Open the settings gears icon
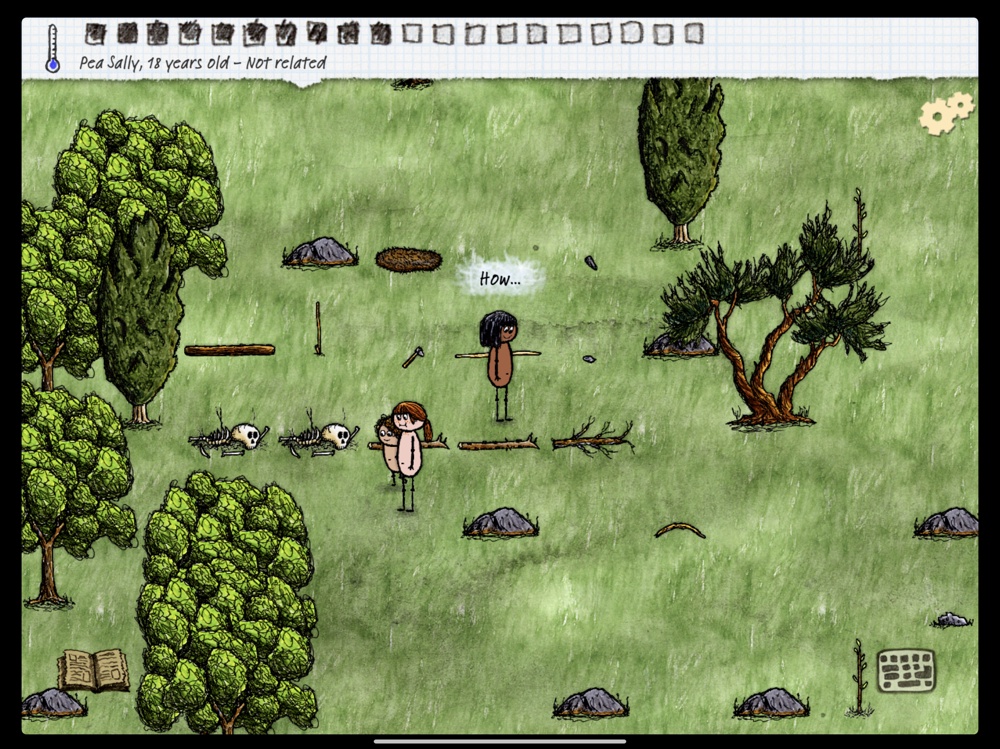The height and width of the screenshot is (749, 1000). point(946,113)
